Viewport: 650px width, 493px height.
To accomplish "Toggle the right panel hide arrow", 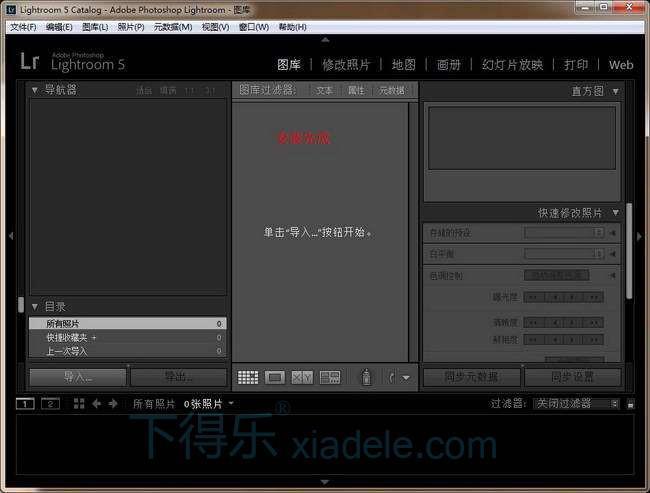I will pos(639,236).
